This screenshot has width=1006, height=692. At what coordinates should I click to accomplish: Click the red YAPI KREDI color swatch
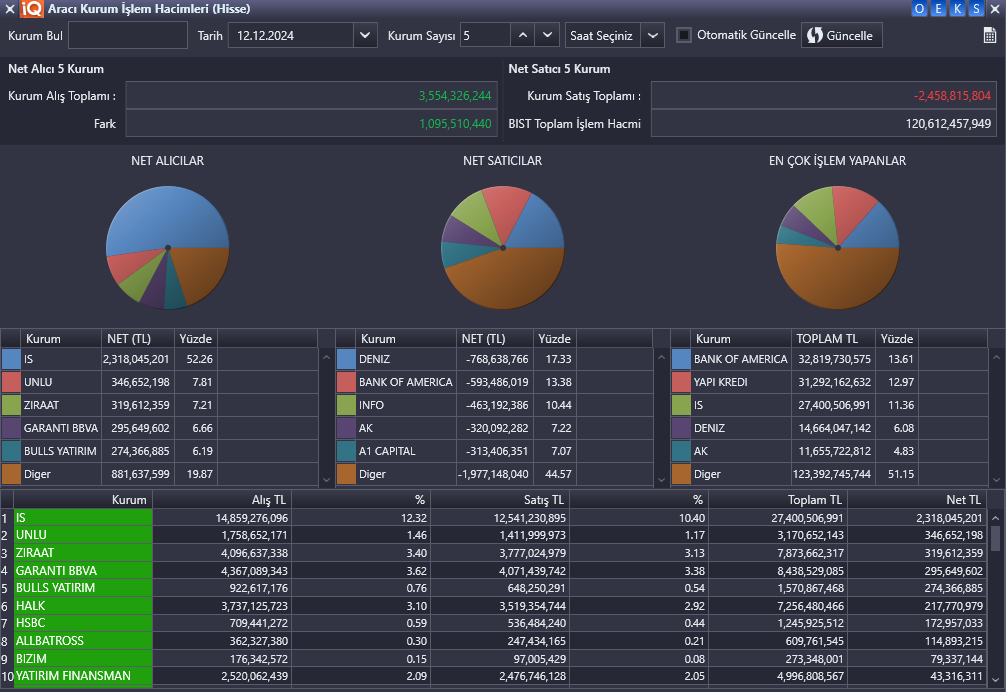point(681,382)
